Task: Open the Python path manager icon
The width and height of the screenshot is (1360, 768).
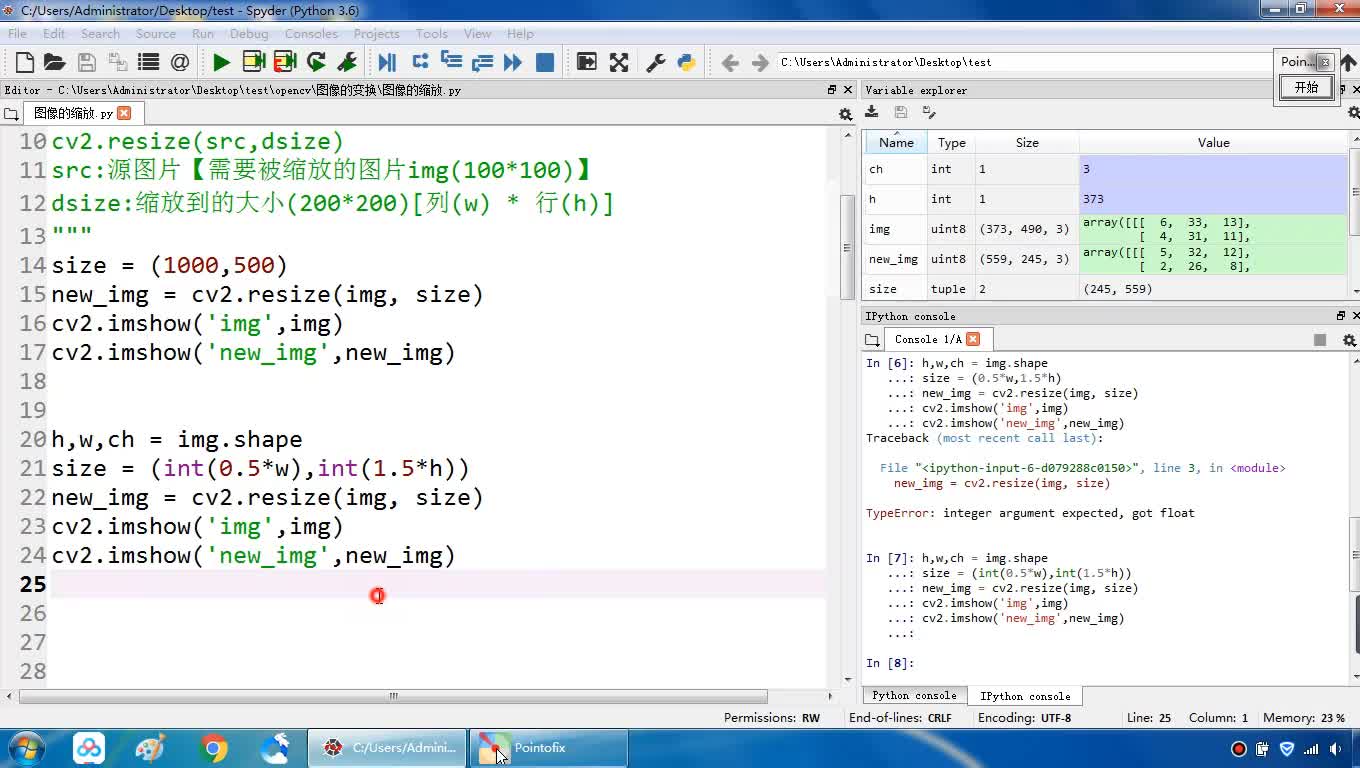Action: click(x=686, y=62)
